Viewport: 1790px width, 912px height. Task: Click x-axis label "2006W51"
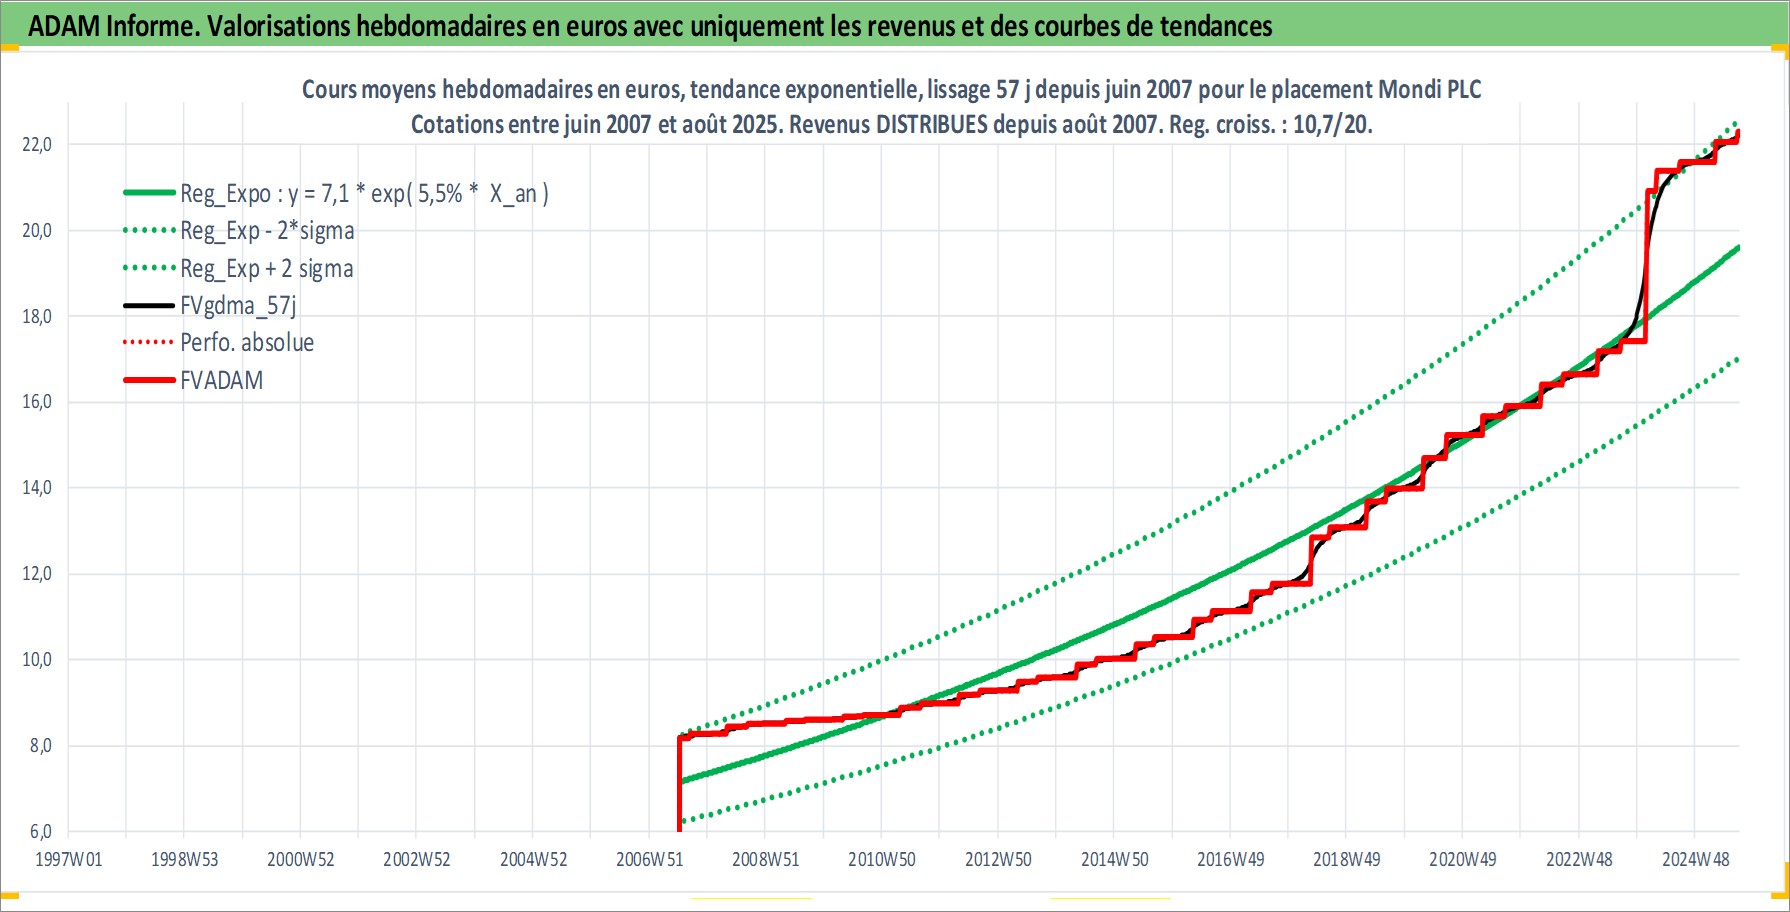pos(649,860)
